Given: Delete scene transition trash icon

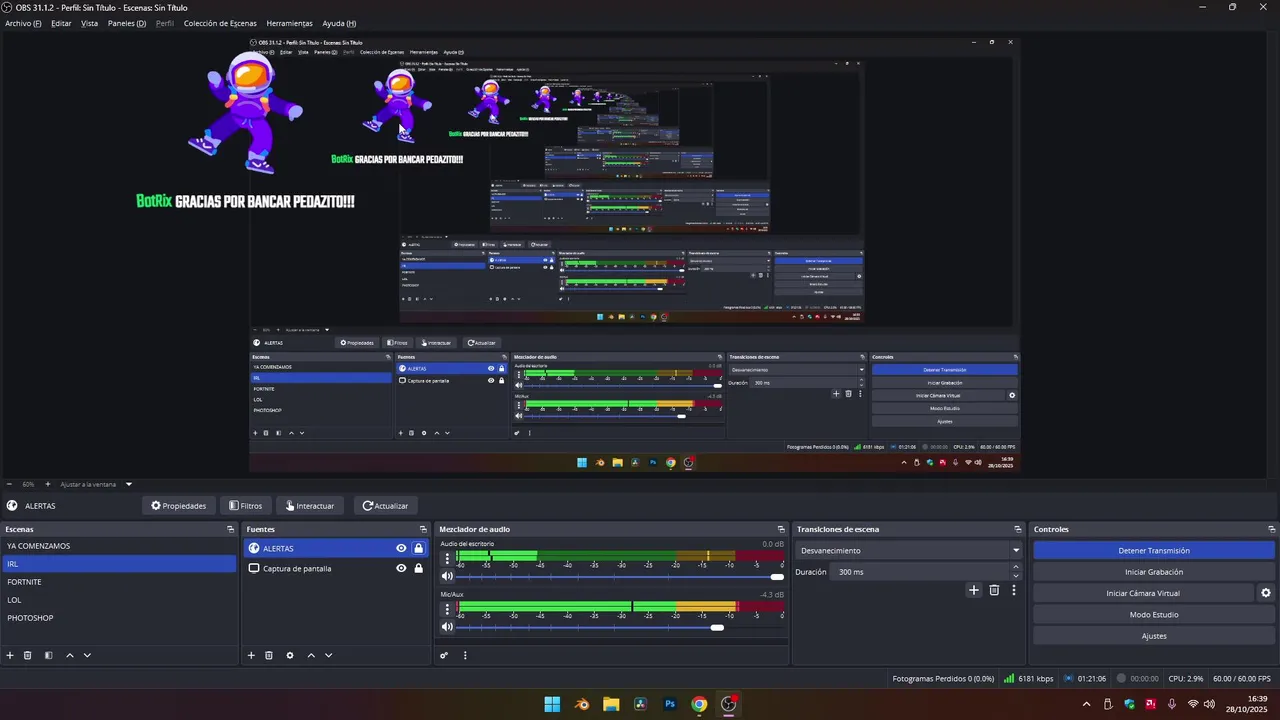Looking at the screenshot, I should pos(994,590).
